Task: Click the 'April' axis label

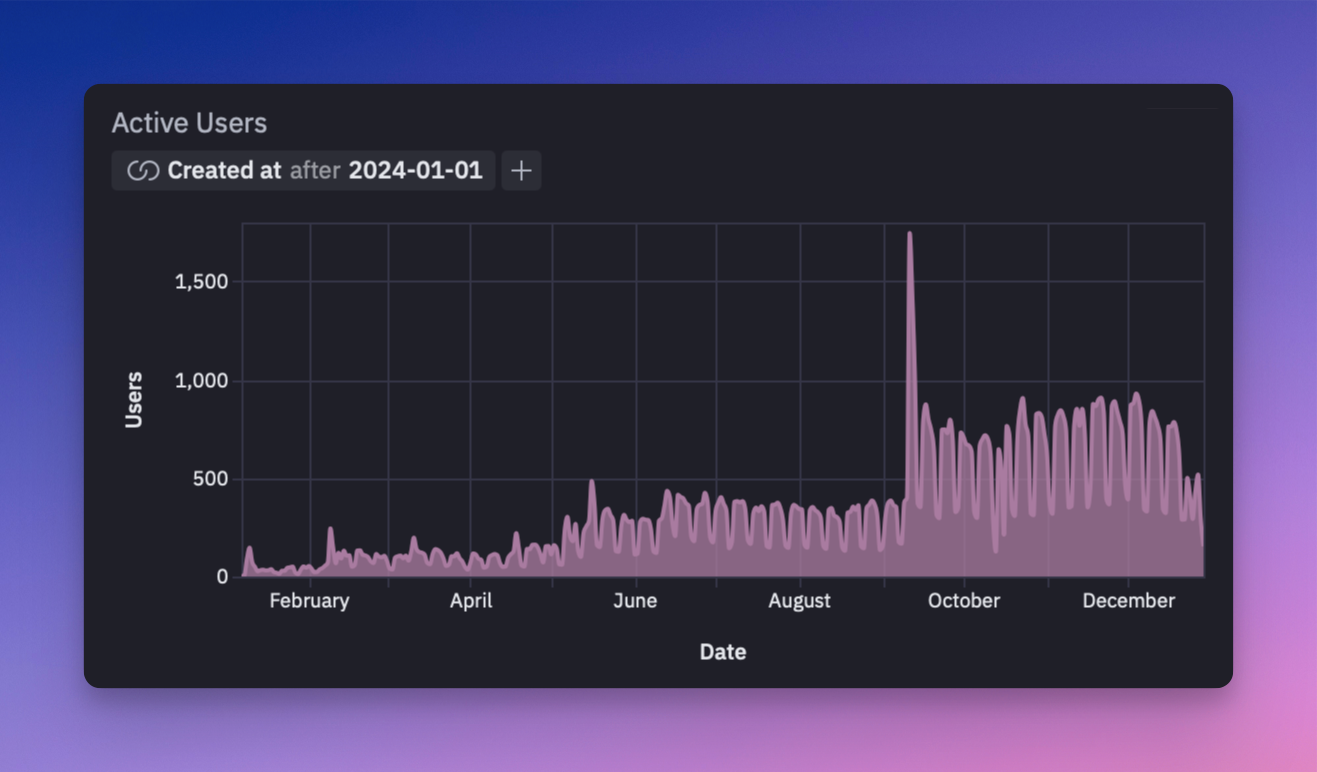Action: point(471,600)
